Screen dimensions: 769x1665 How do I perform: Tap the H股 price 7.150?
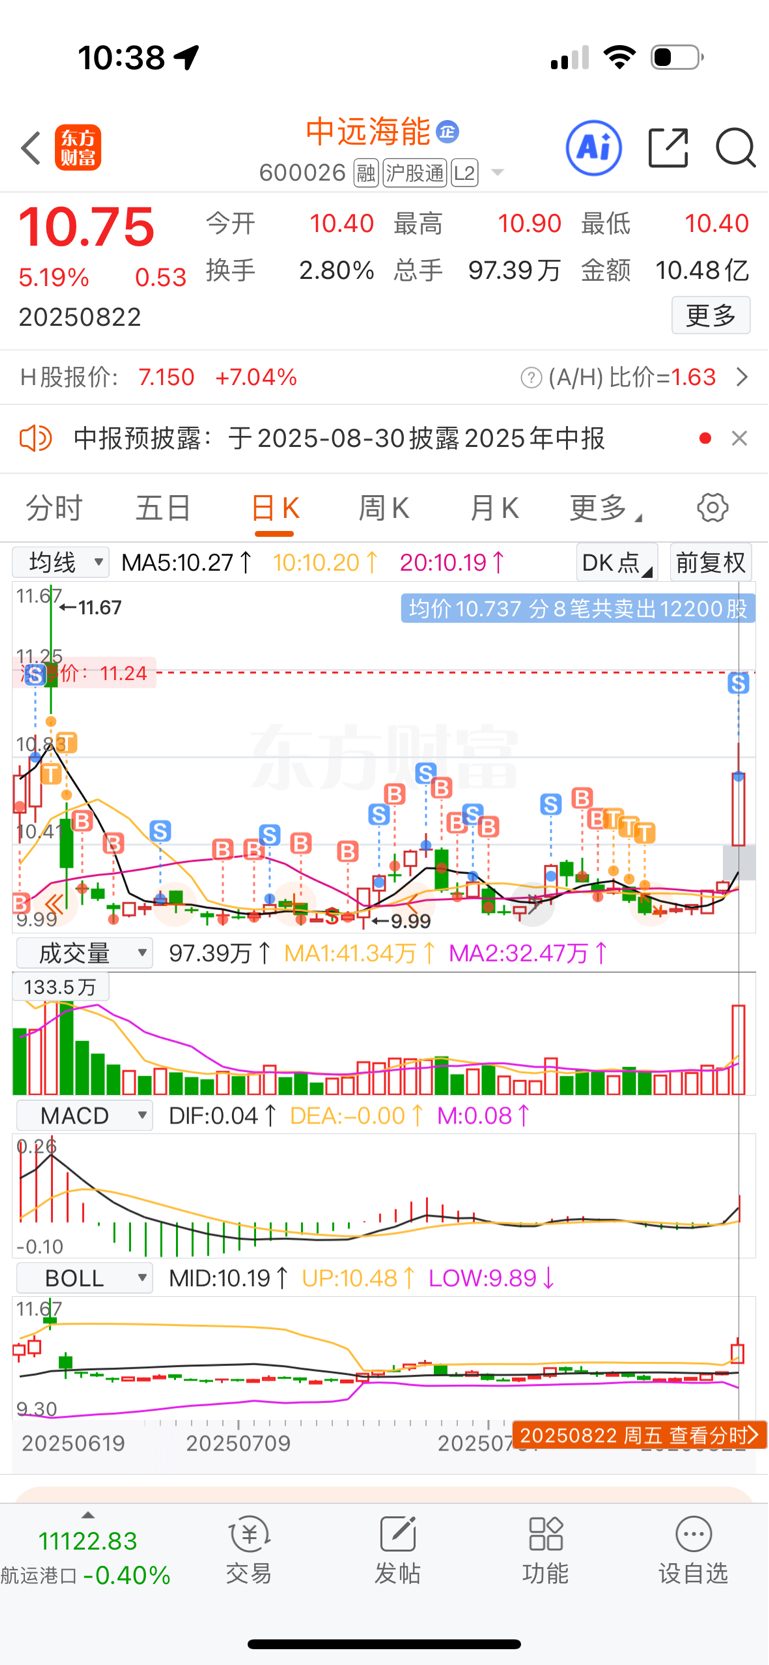tap(166, 377)
